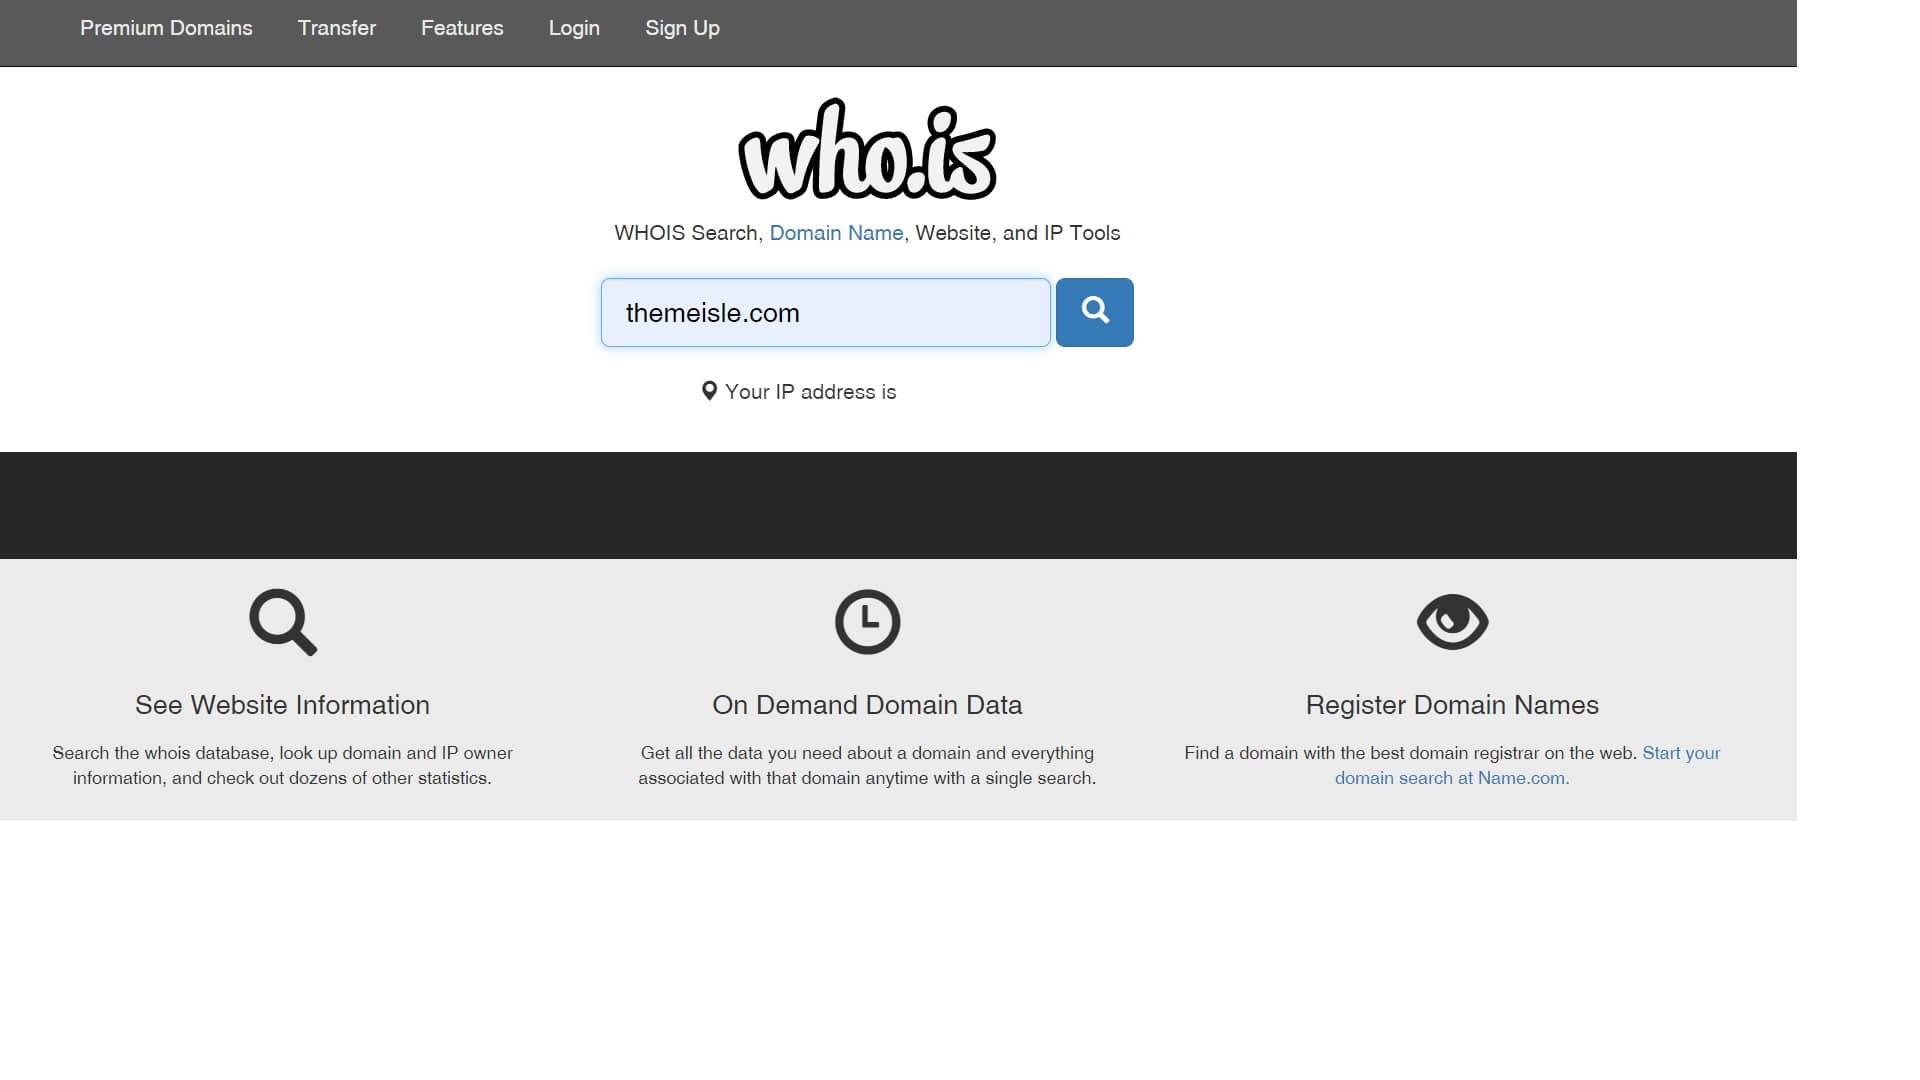Click the who.is logo to go home
The image size is (1920, 1080).
pos(866,149)
